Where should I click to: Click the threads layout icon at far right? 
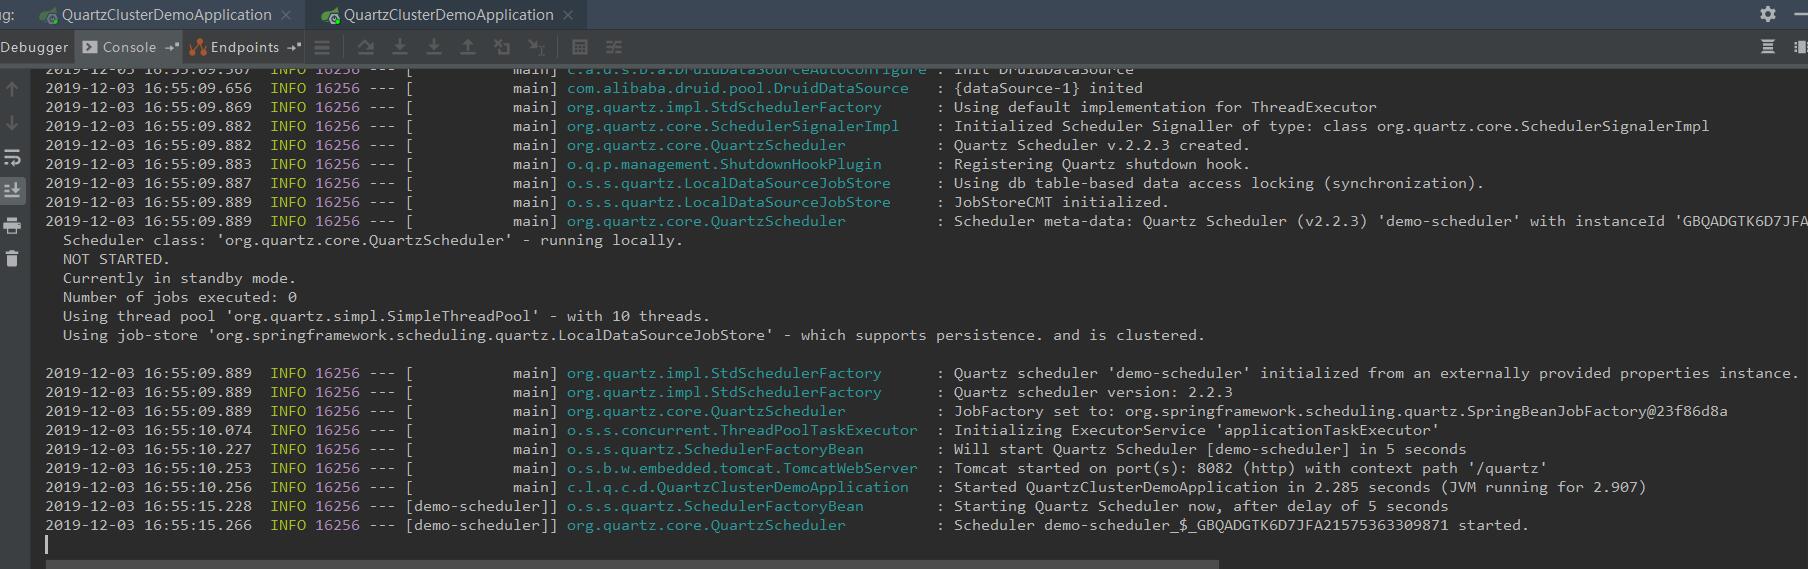click(1801, 47)
